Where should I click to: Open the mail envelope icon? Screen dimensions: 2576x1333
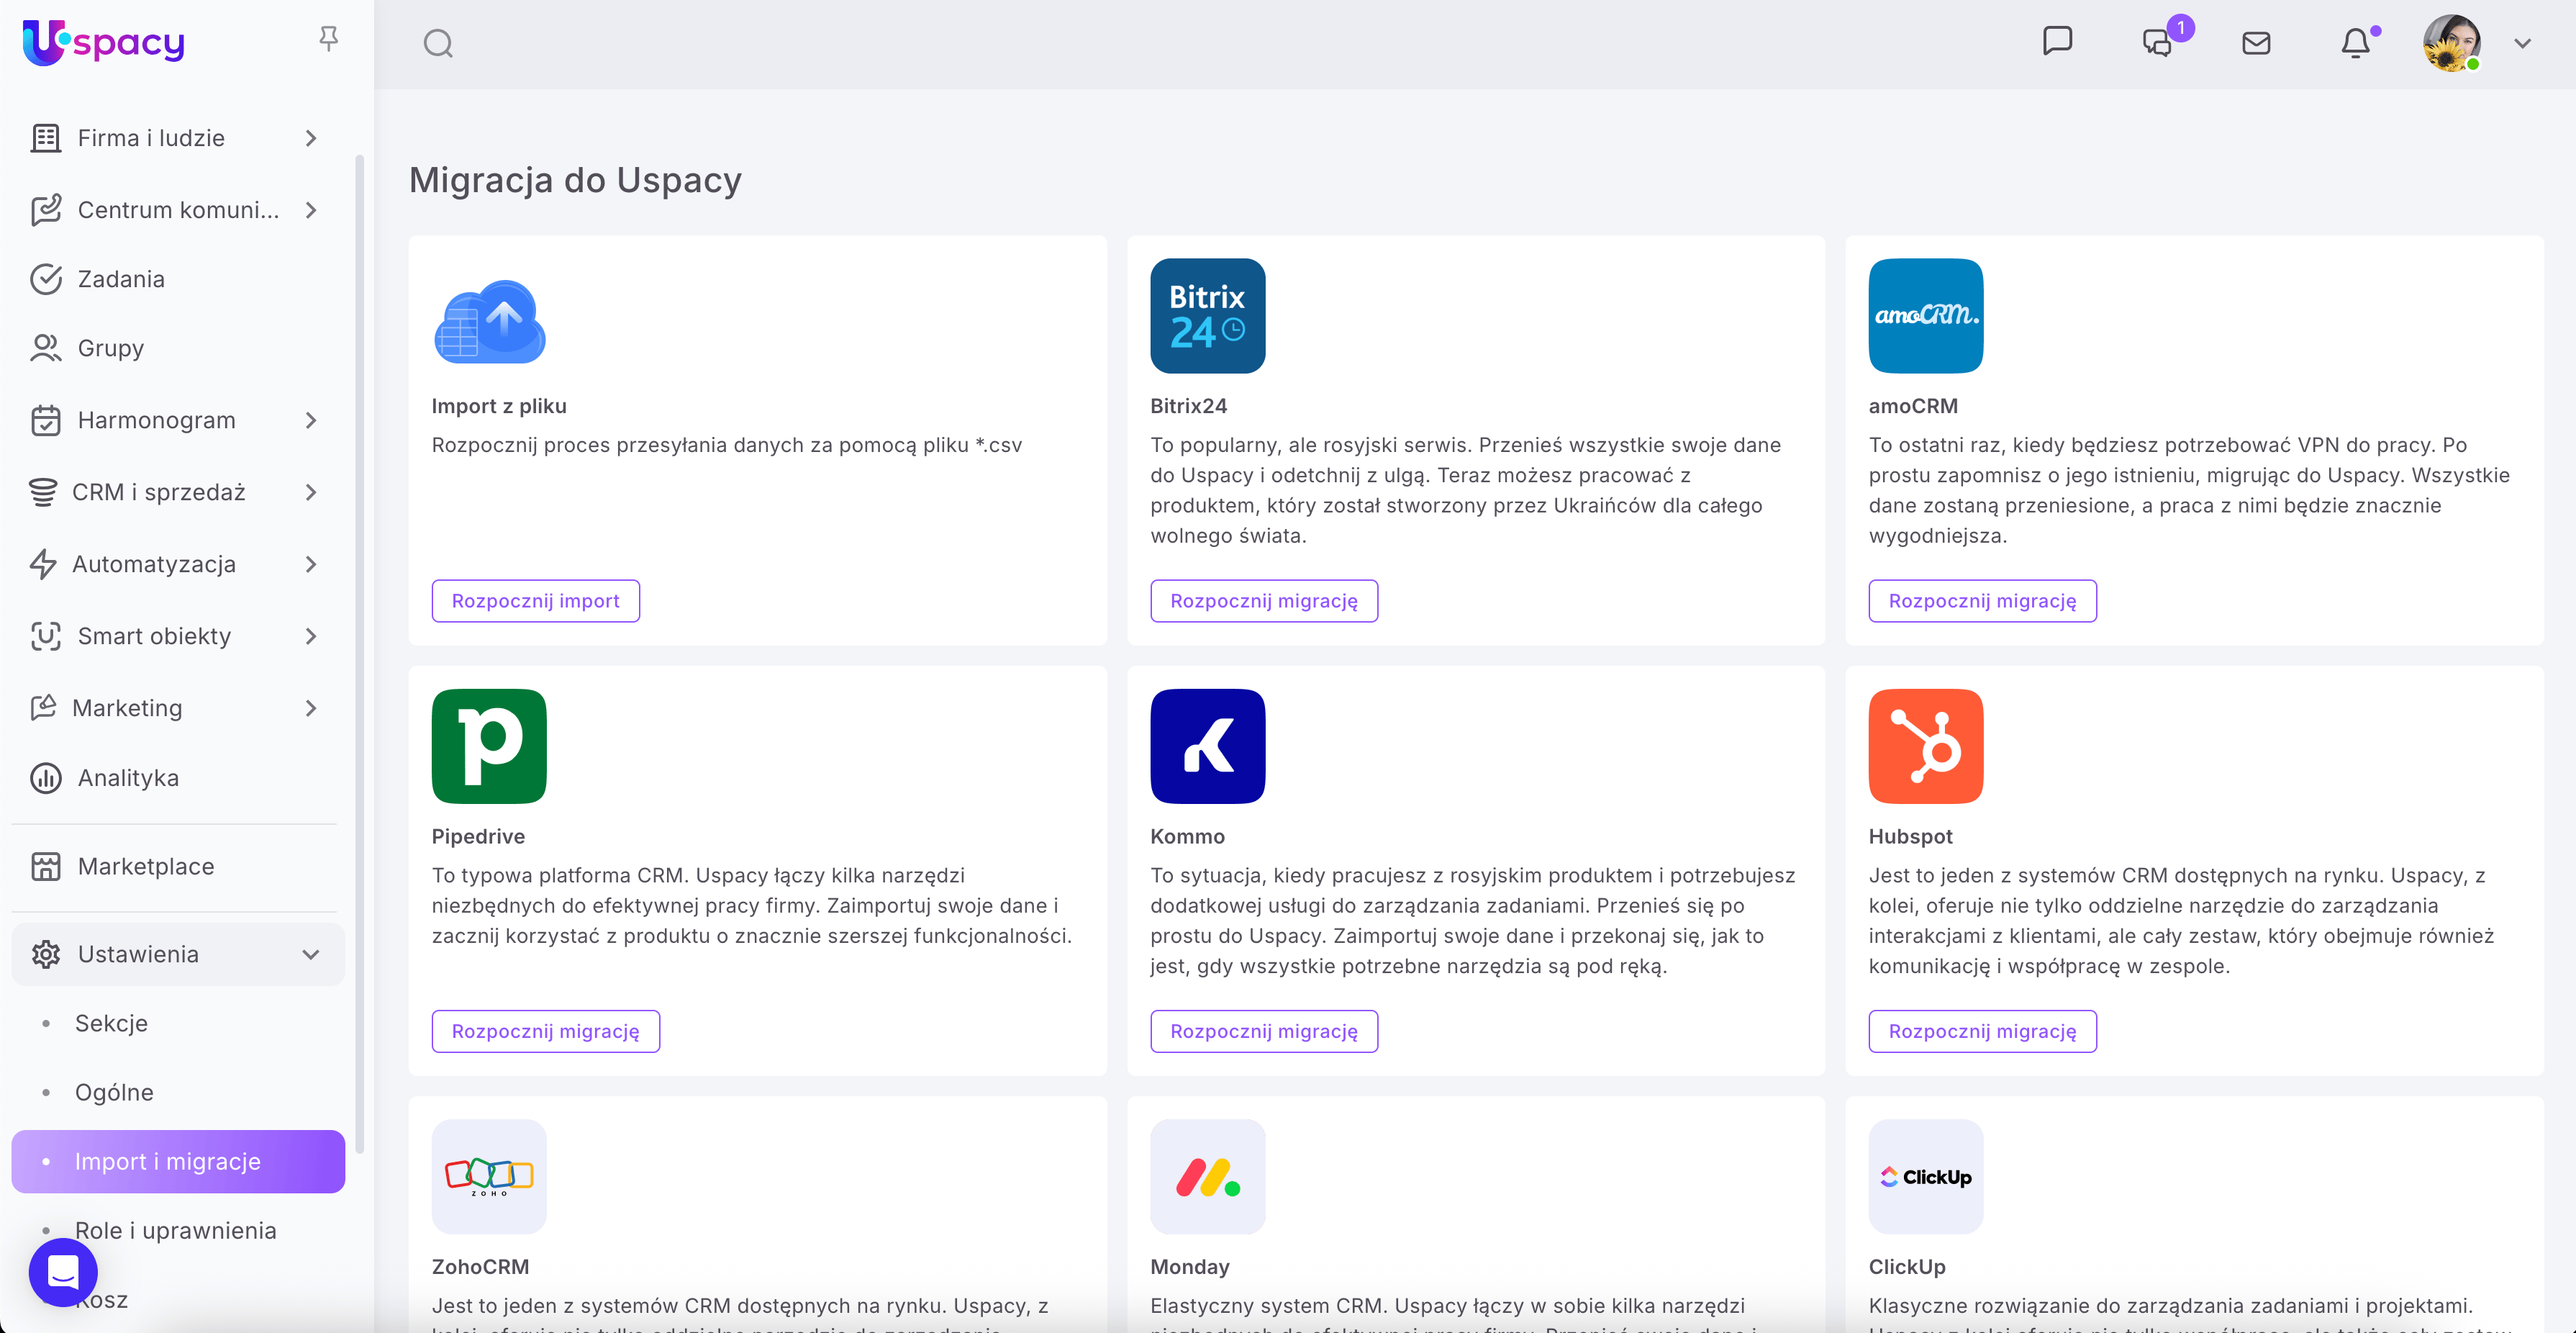click(2256, 43)
